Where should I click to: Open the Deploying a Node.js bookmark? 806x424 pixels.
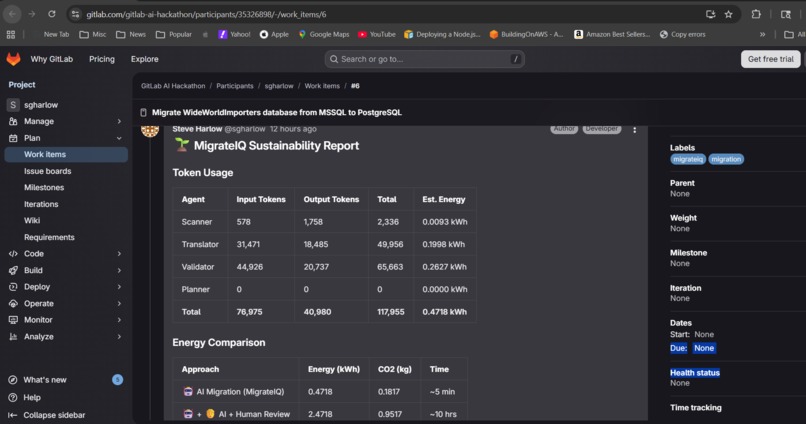442,34
